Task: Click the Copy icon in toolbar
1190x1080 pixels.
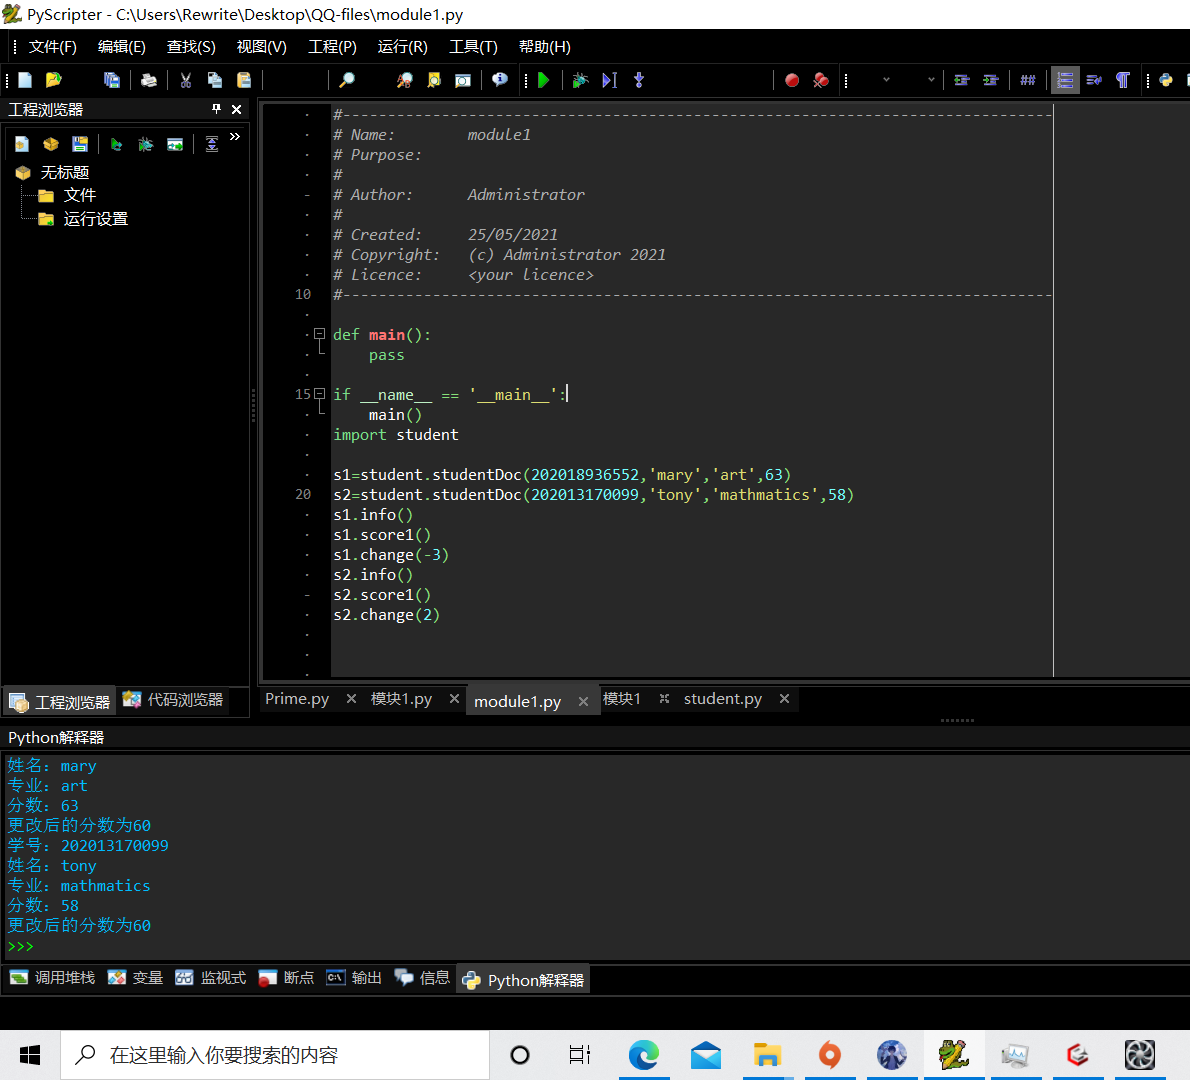Action: [x=215, y=80]
